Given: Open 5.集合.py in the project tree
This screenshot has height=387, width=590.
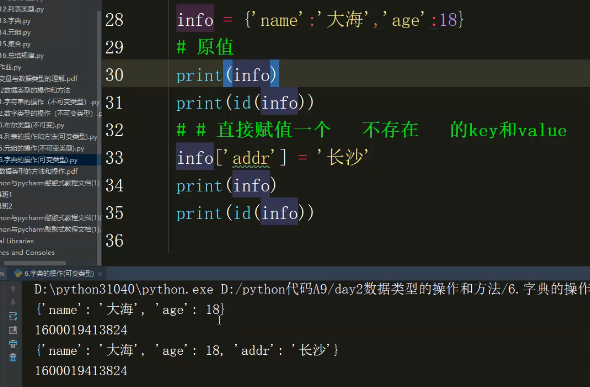Looking at the screenshot, I should 16,44.
